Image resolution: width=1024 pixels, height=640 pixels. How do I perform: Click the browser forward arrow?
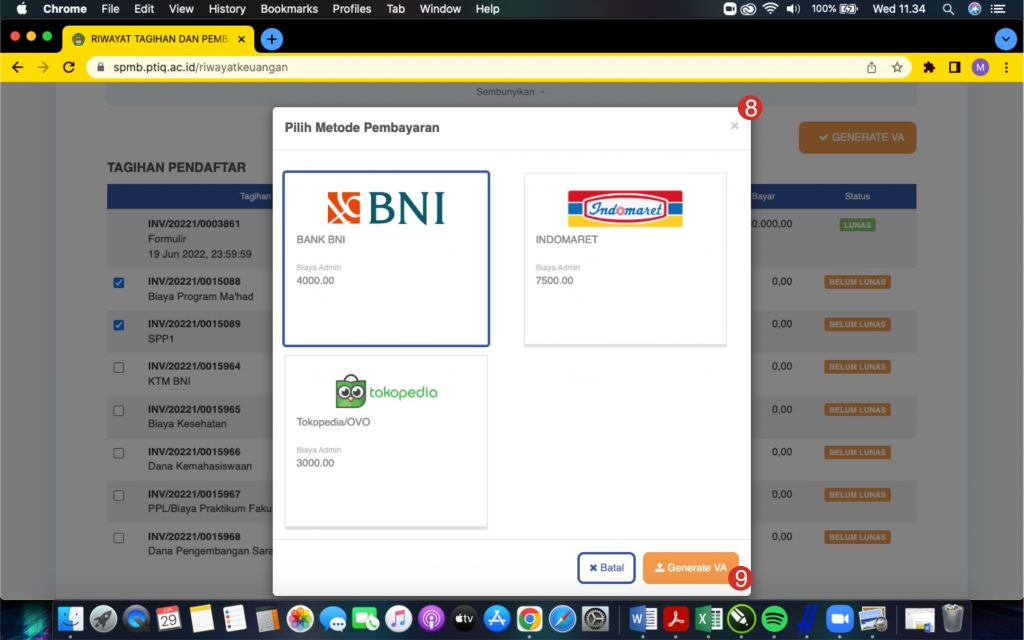pyautogui.click(x=43, y=67)
